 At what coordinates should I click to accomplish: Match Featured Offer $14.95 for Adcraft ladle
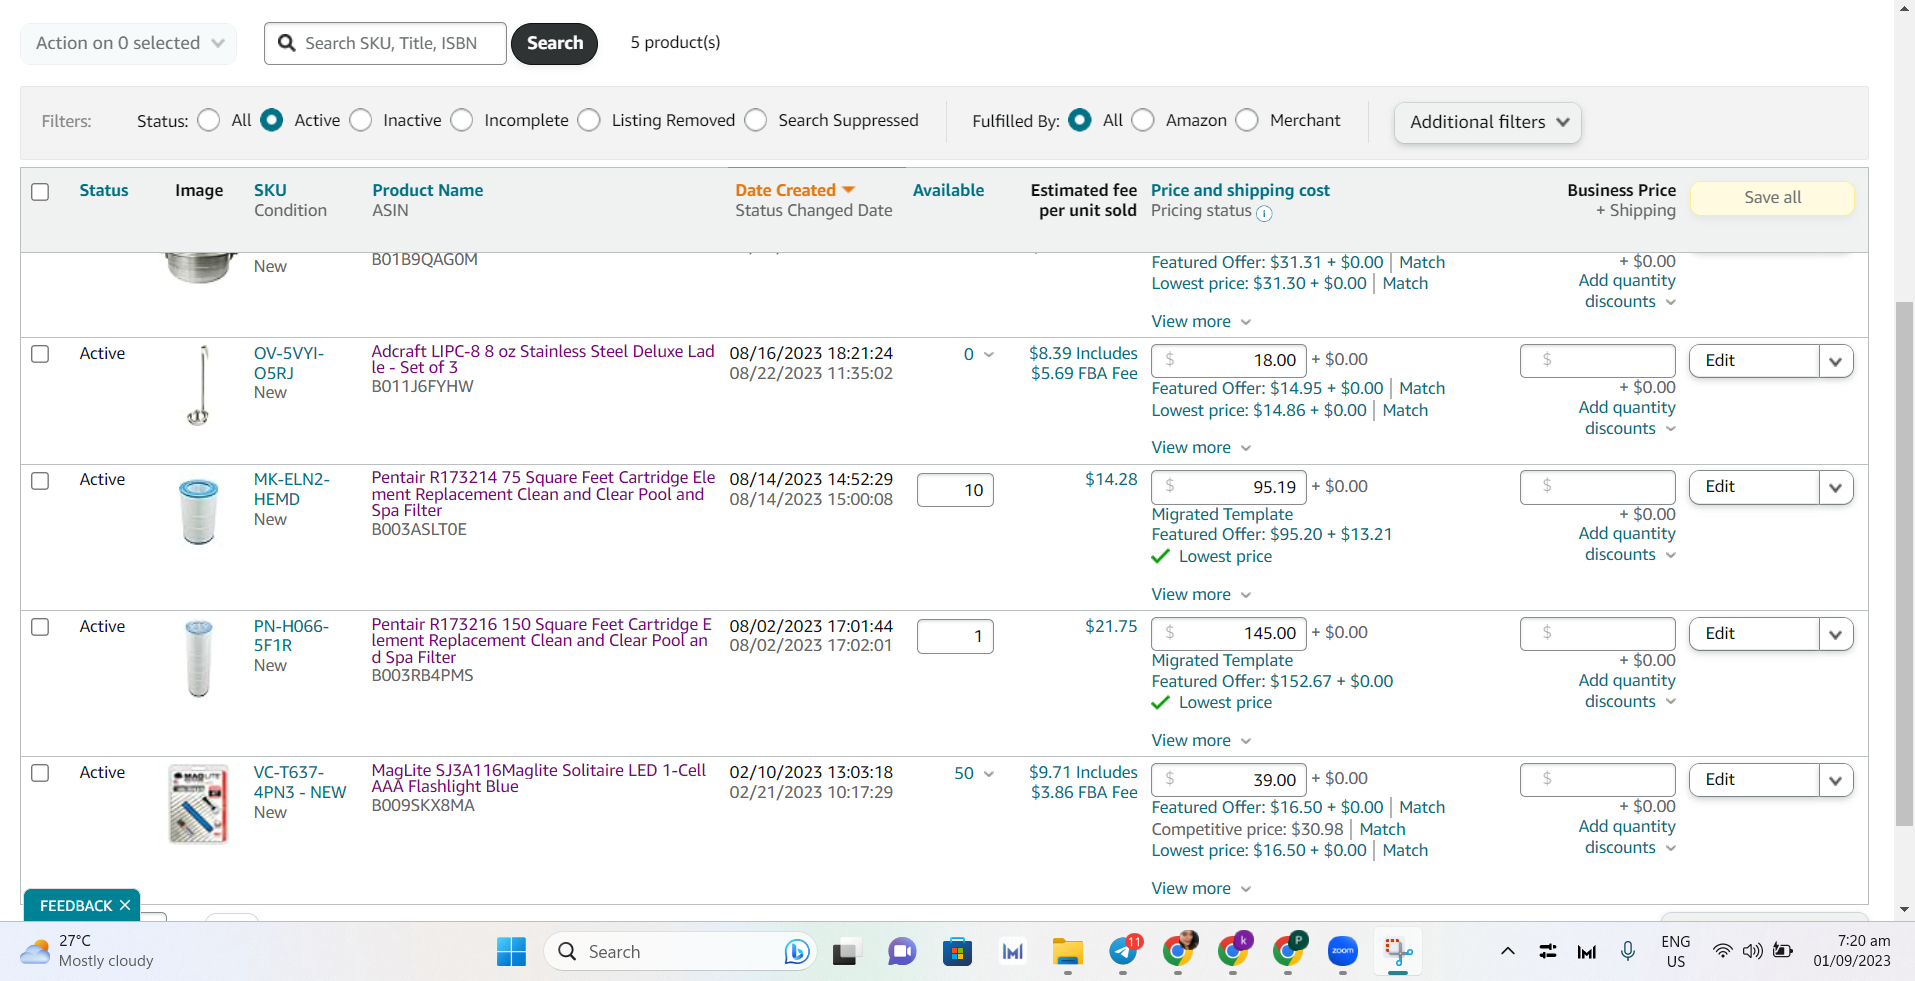pos(1422,388)
